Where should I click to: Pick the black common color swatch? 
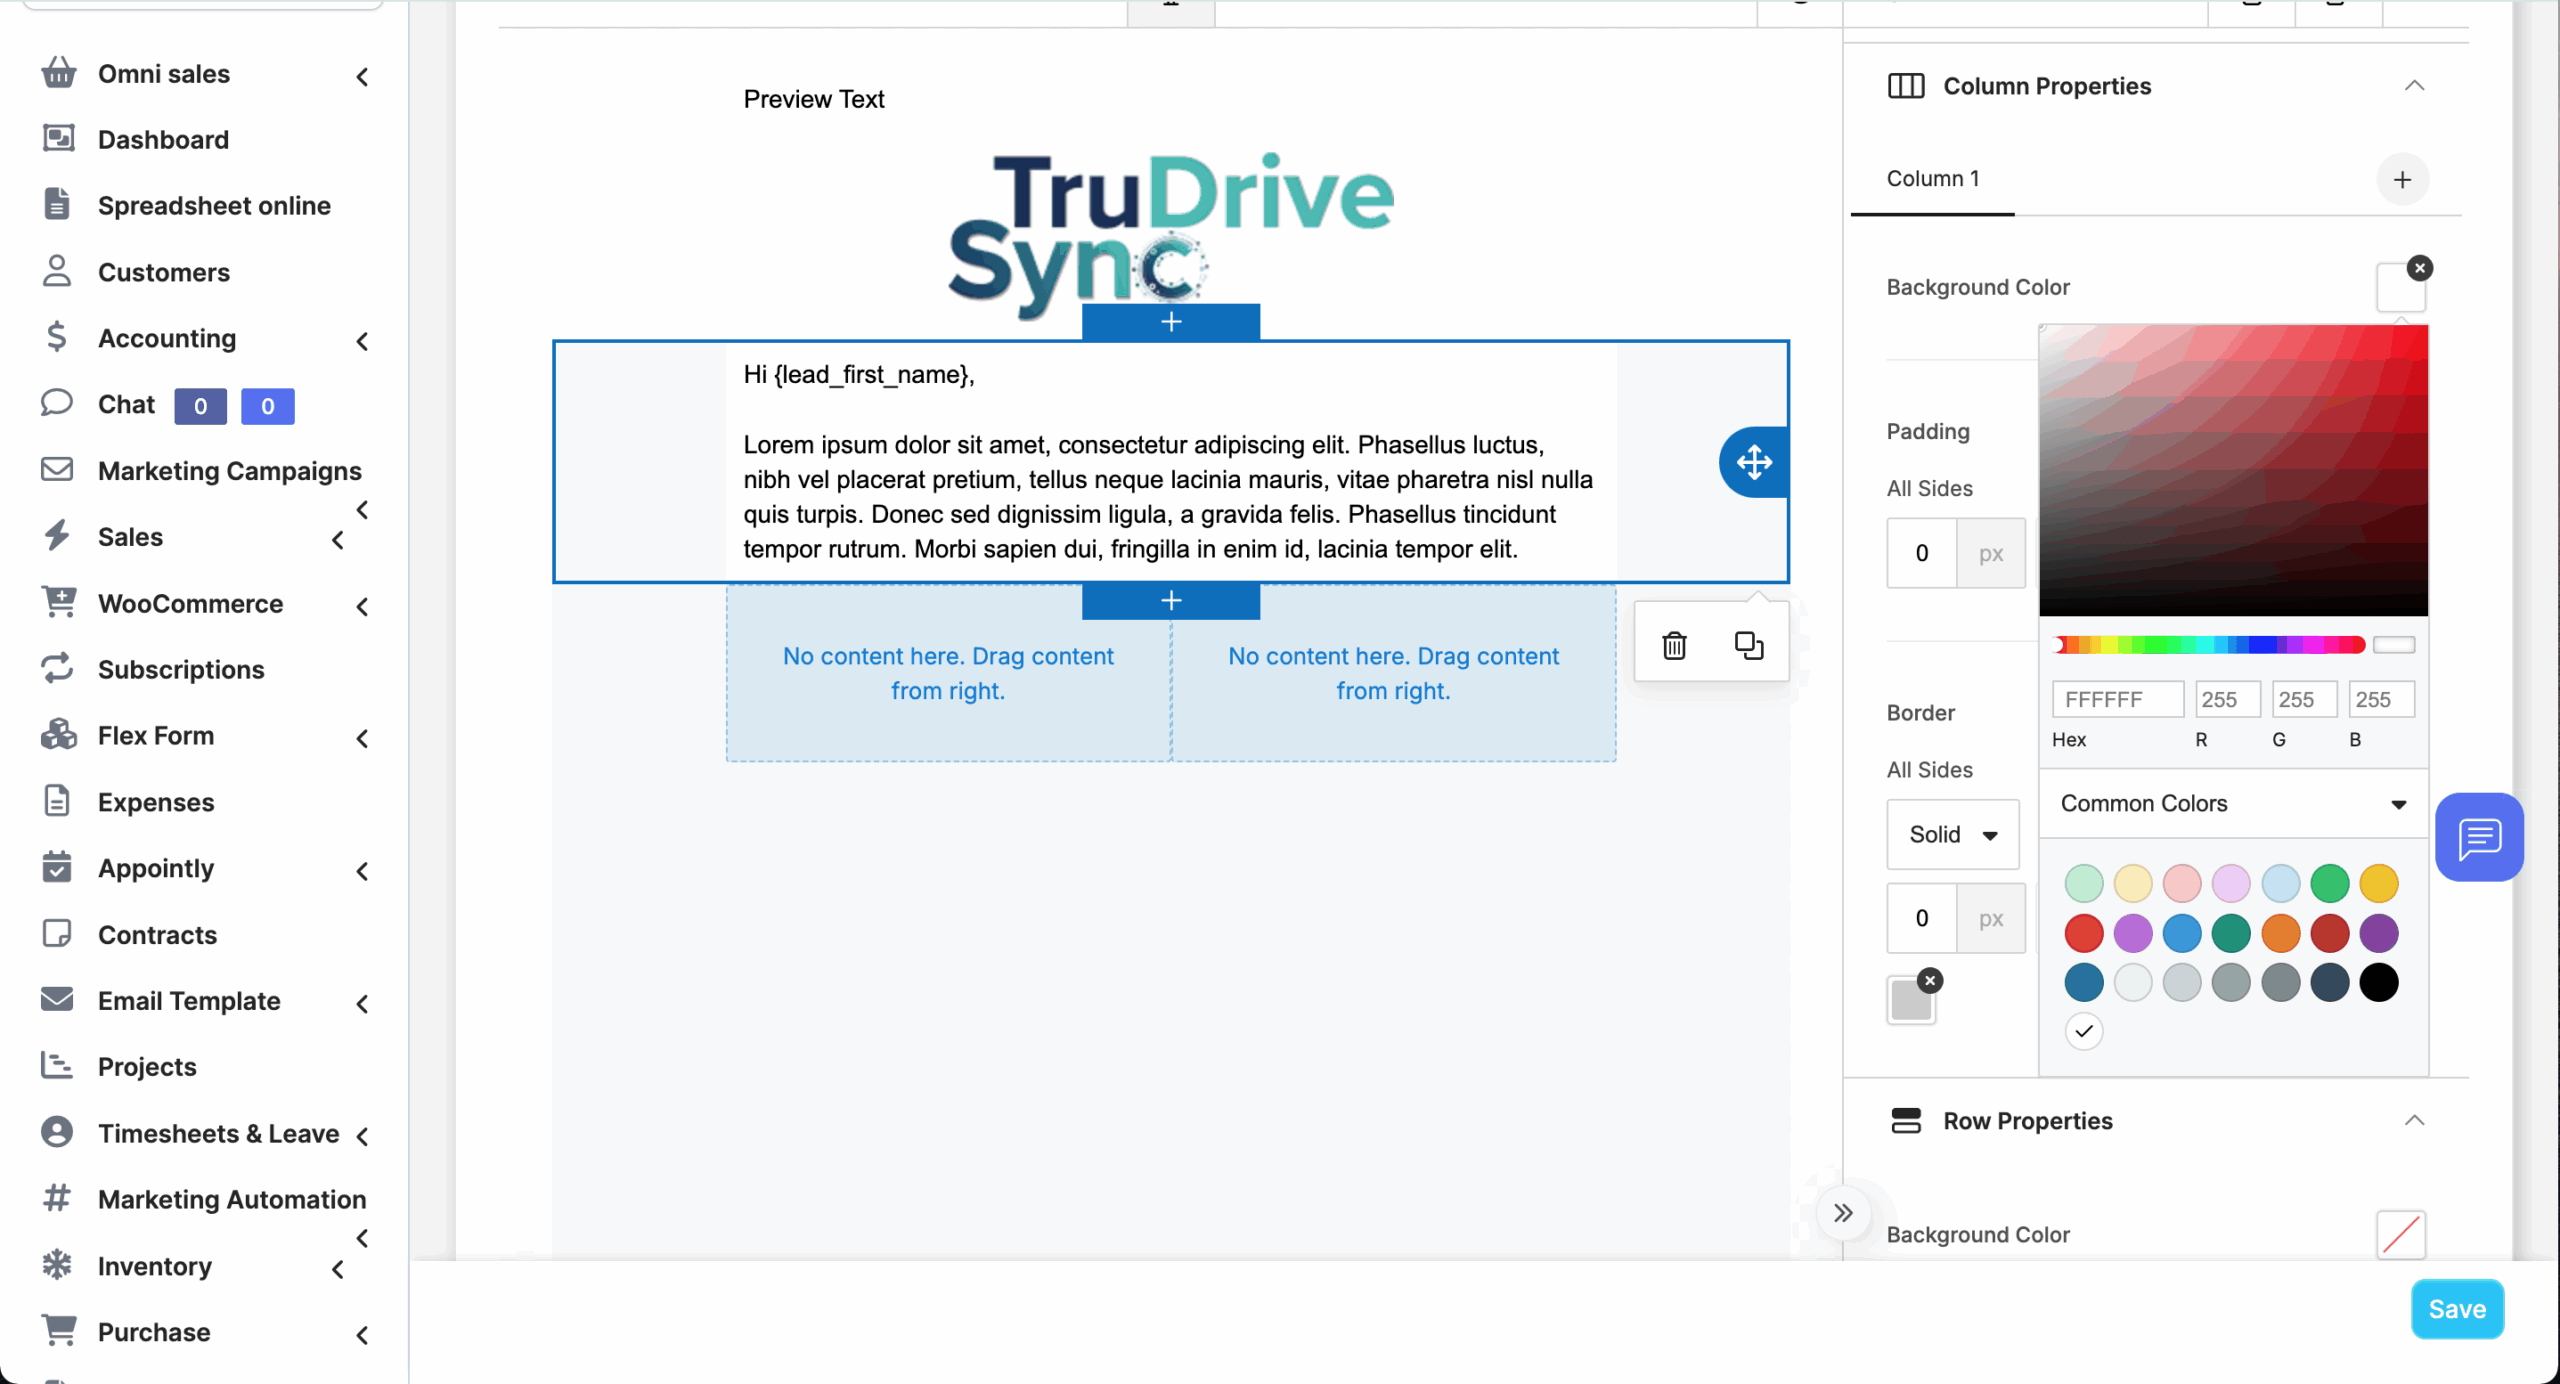click(x=2378, y=982)
